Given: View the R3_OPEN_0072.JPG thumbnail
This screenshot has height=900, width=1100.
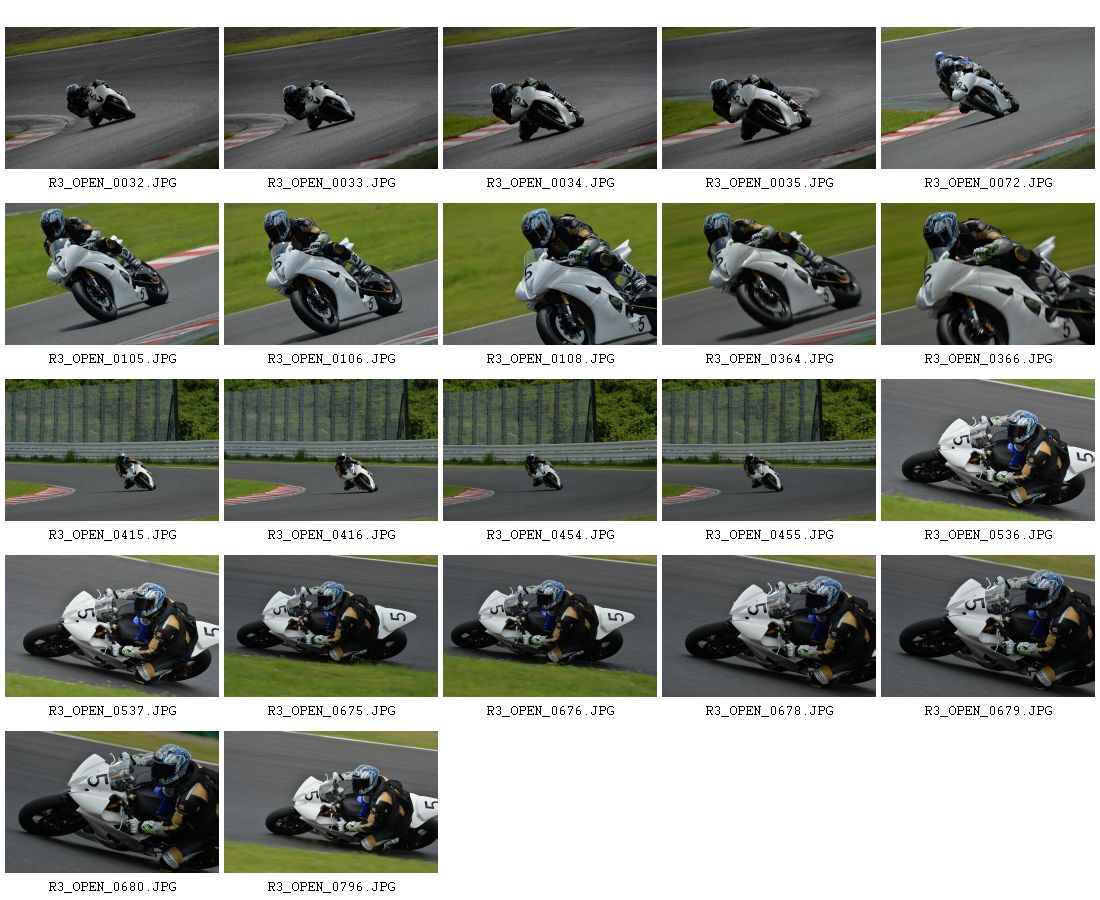Looking at the screenshot, I should (x=988, y=98).
